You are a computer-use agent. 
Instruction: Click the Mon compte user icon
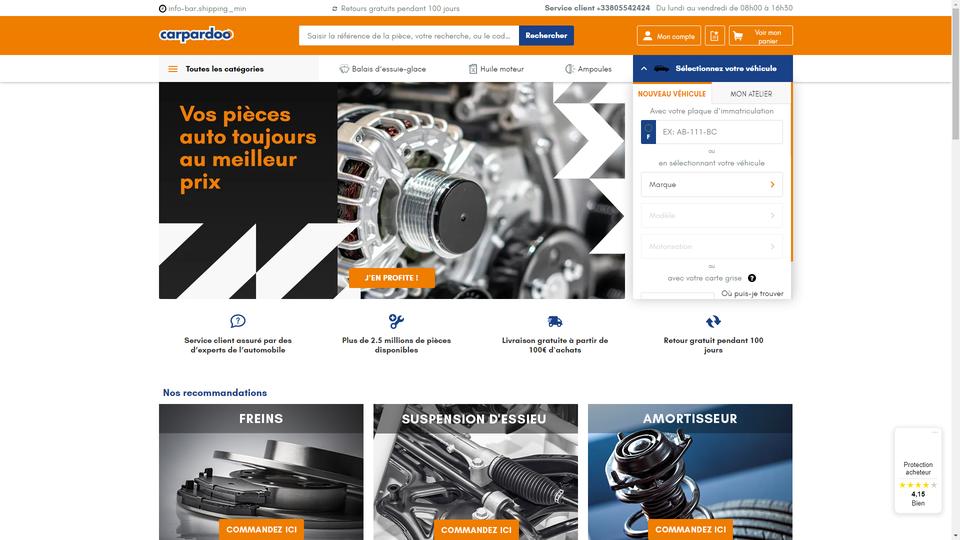coord(647,36)
